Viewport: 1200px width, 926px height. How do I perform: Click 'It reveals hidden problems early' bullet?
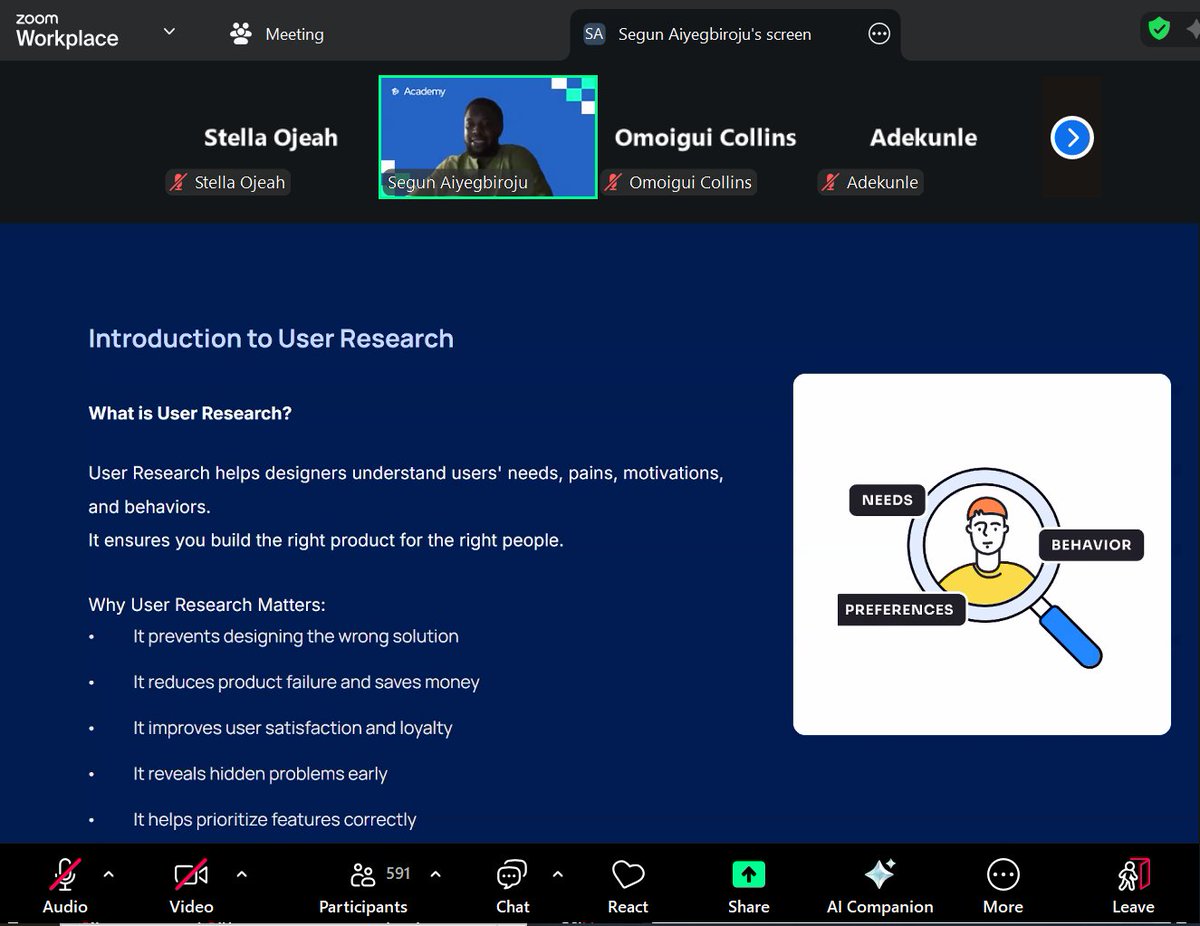coord(260,774)
